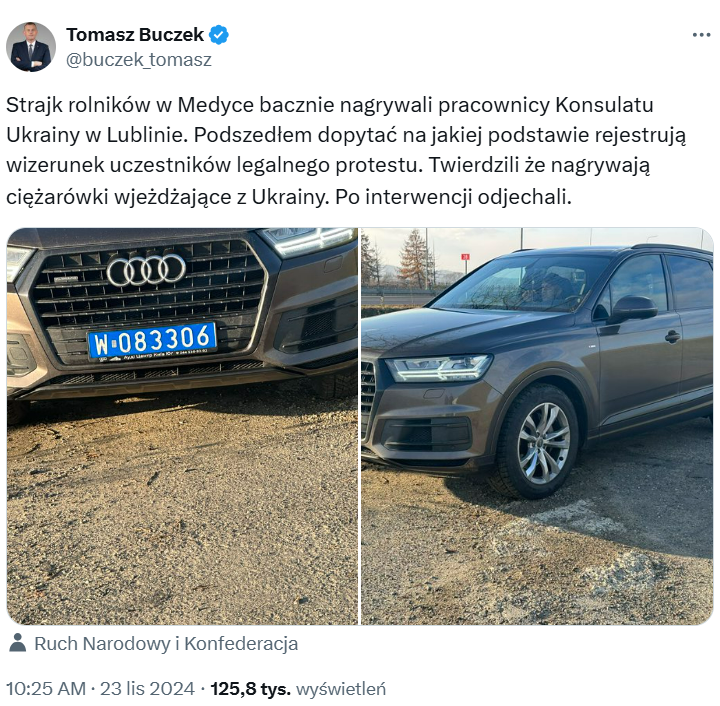Click the LED headlight in side-view photo
Viewport: 720px width, 706px height.
click(x=438, y=368)
